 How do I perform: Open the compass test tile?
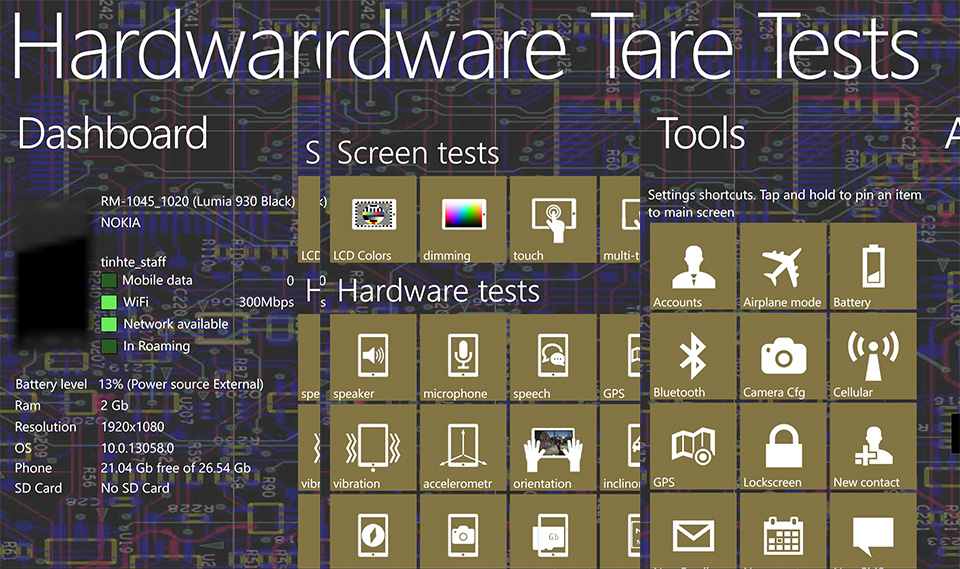tap(373, 532)
